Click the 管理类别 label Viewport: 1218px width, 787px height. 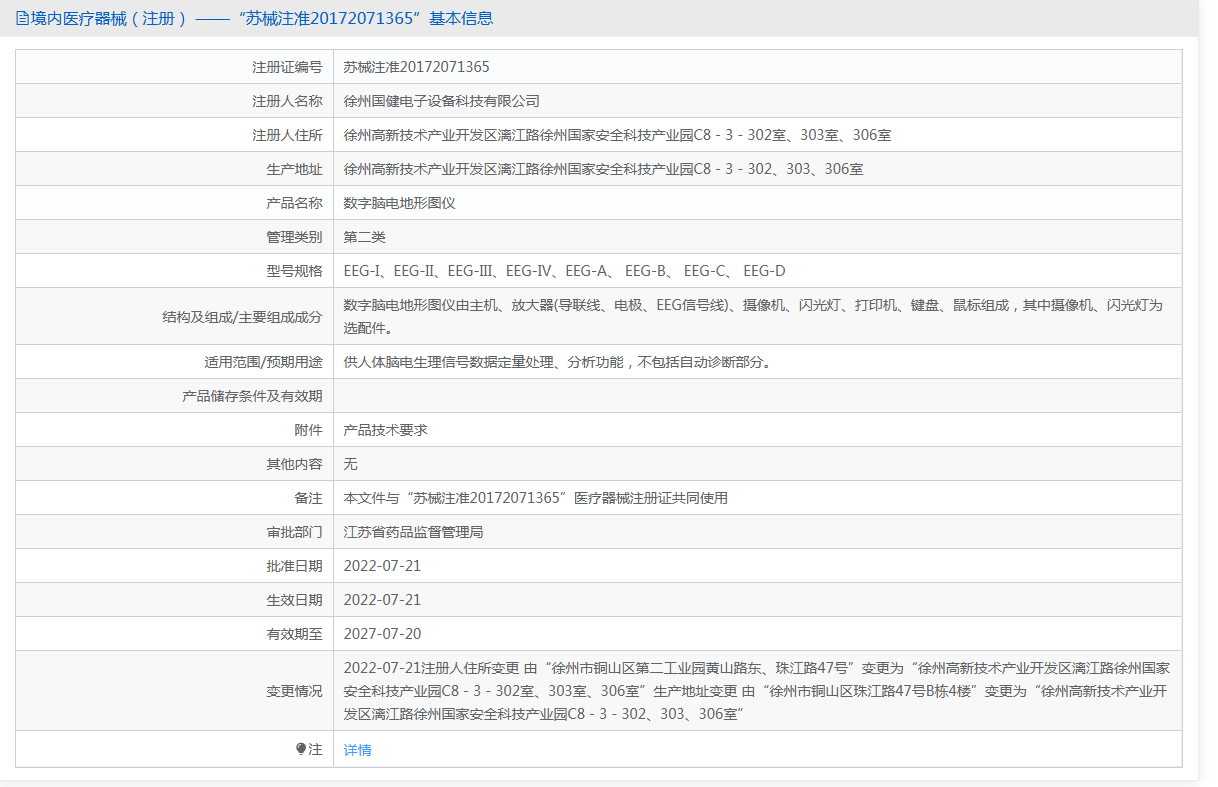tap(294, 237)
